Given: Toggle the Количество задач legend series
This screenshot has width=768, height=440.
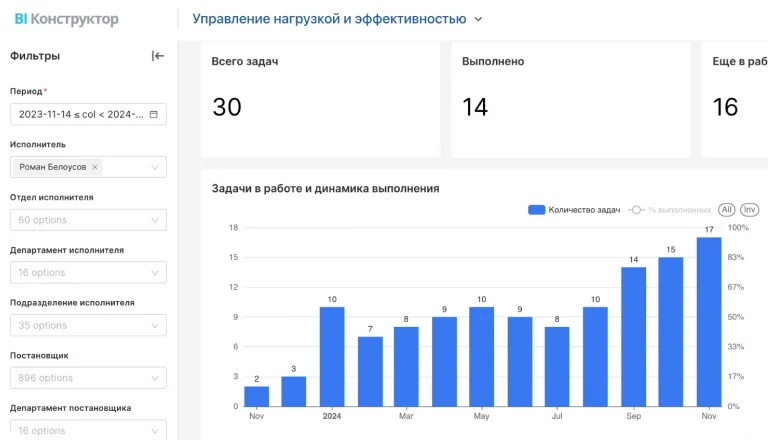Looking at the screenshot, I should click(x=574, y=210).
